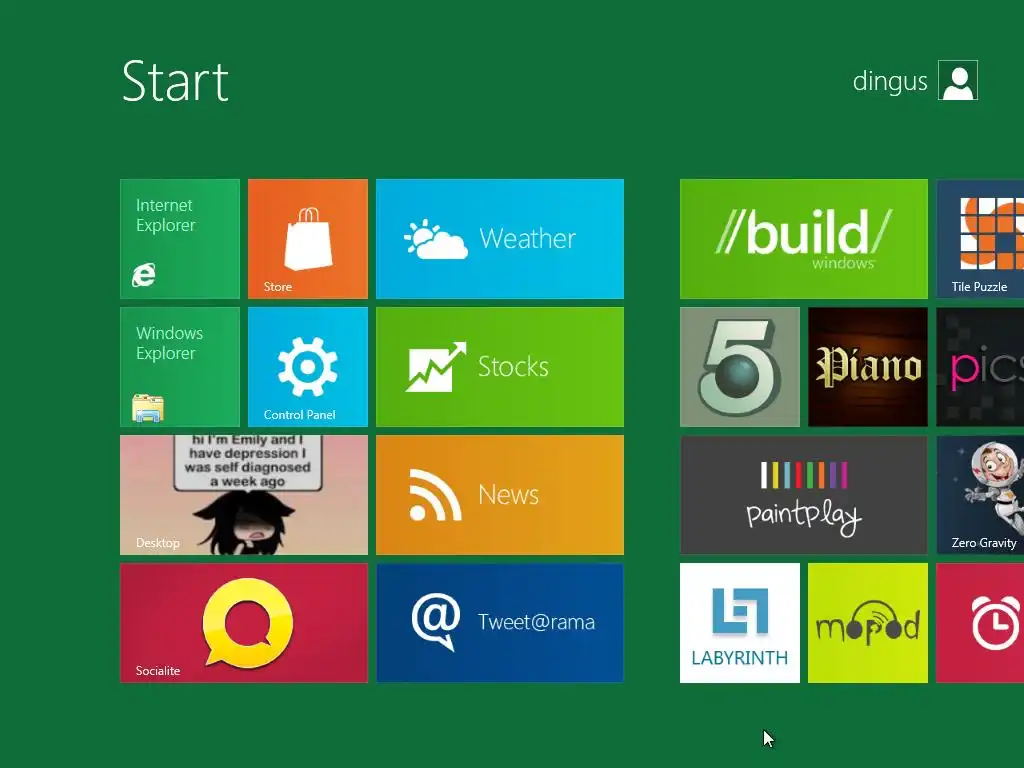Open the Control Panel tile
1024x768 pixels.
point(308,367)
